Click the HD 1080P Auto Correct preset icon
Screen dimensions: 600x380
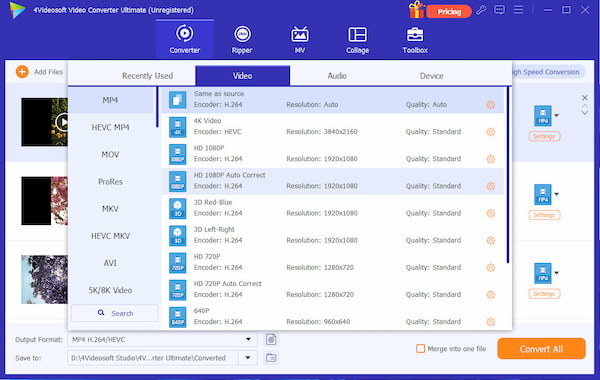tap(178, 181)
